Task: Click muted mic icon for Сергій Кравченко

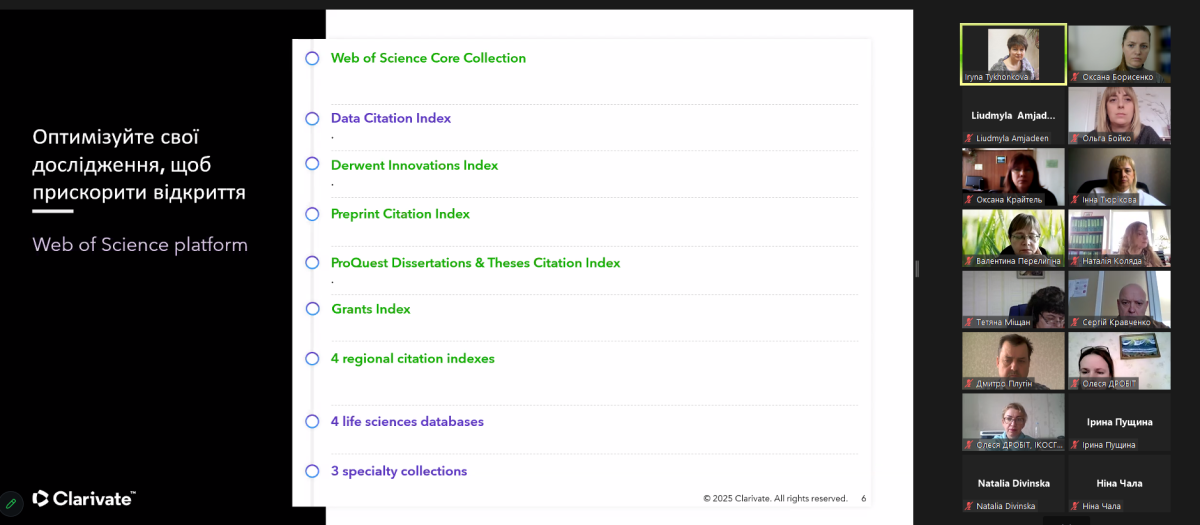Action: pyautogui.click(x=1075, y=323)
